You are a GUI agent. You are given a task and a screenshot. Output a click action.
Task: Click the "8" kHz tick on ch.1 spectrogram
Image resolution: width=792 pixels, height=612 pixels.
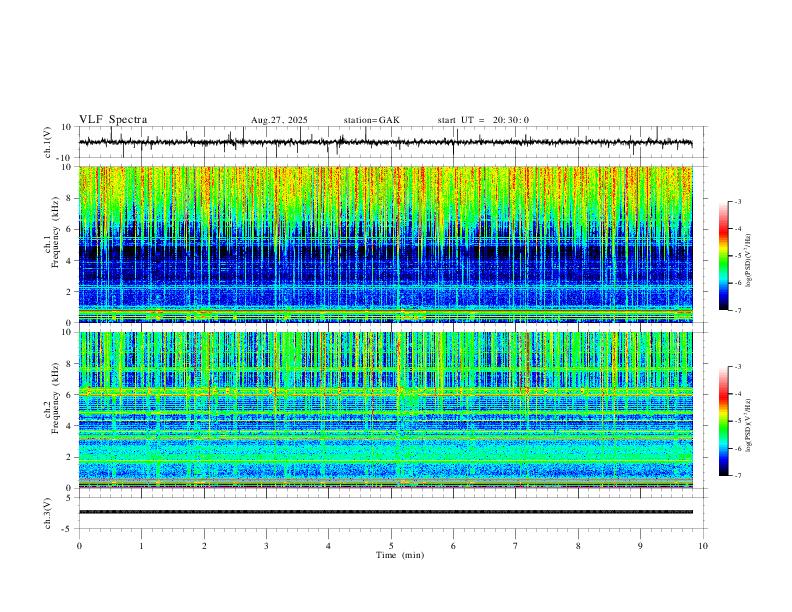click(x=69, y=198)
